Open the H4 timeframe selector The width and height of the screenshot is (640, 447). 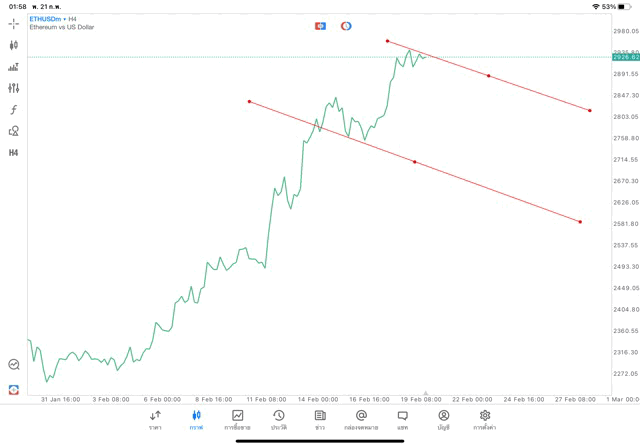[x=13, y=153]
